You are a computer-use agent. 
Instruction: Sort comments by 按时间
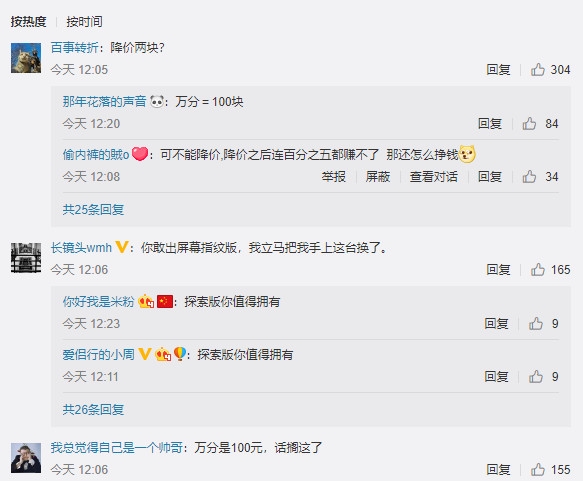[84, 22]
